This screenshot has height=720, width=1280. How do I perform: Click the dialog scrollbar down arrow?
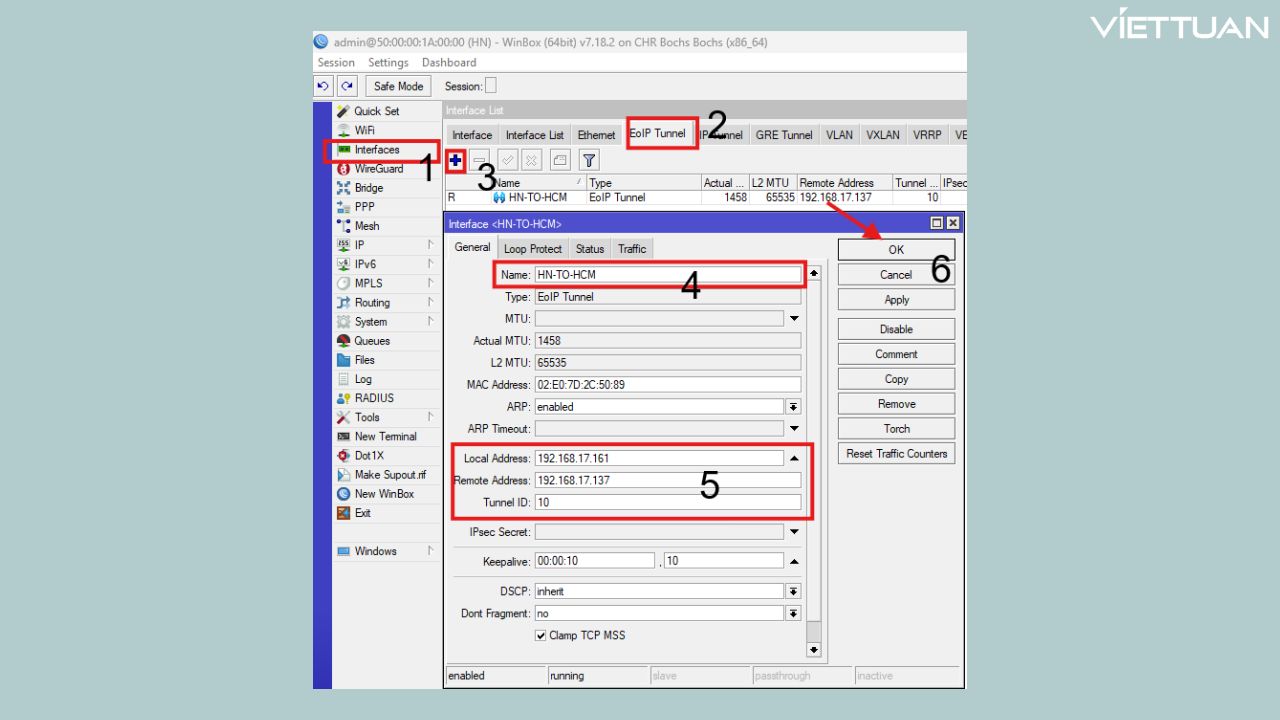click(x=814, y=650)
